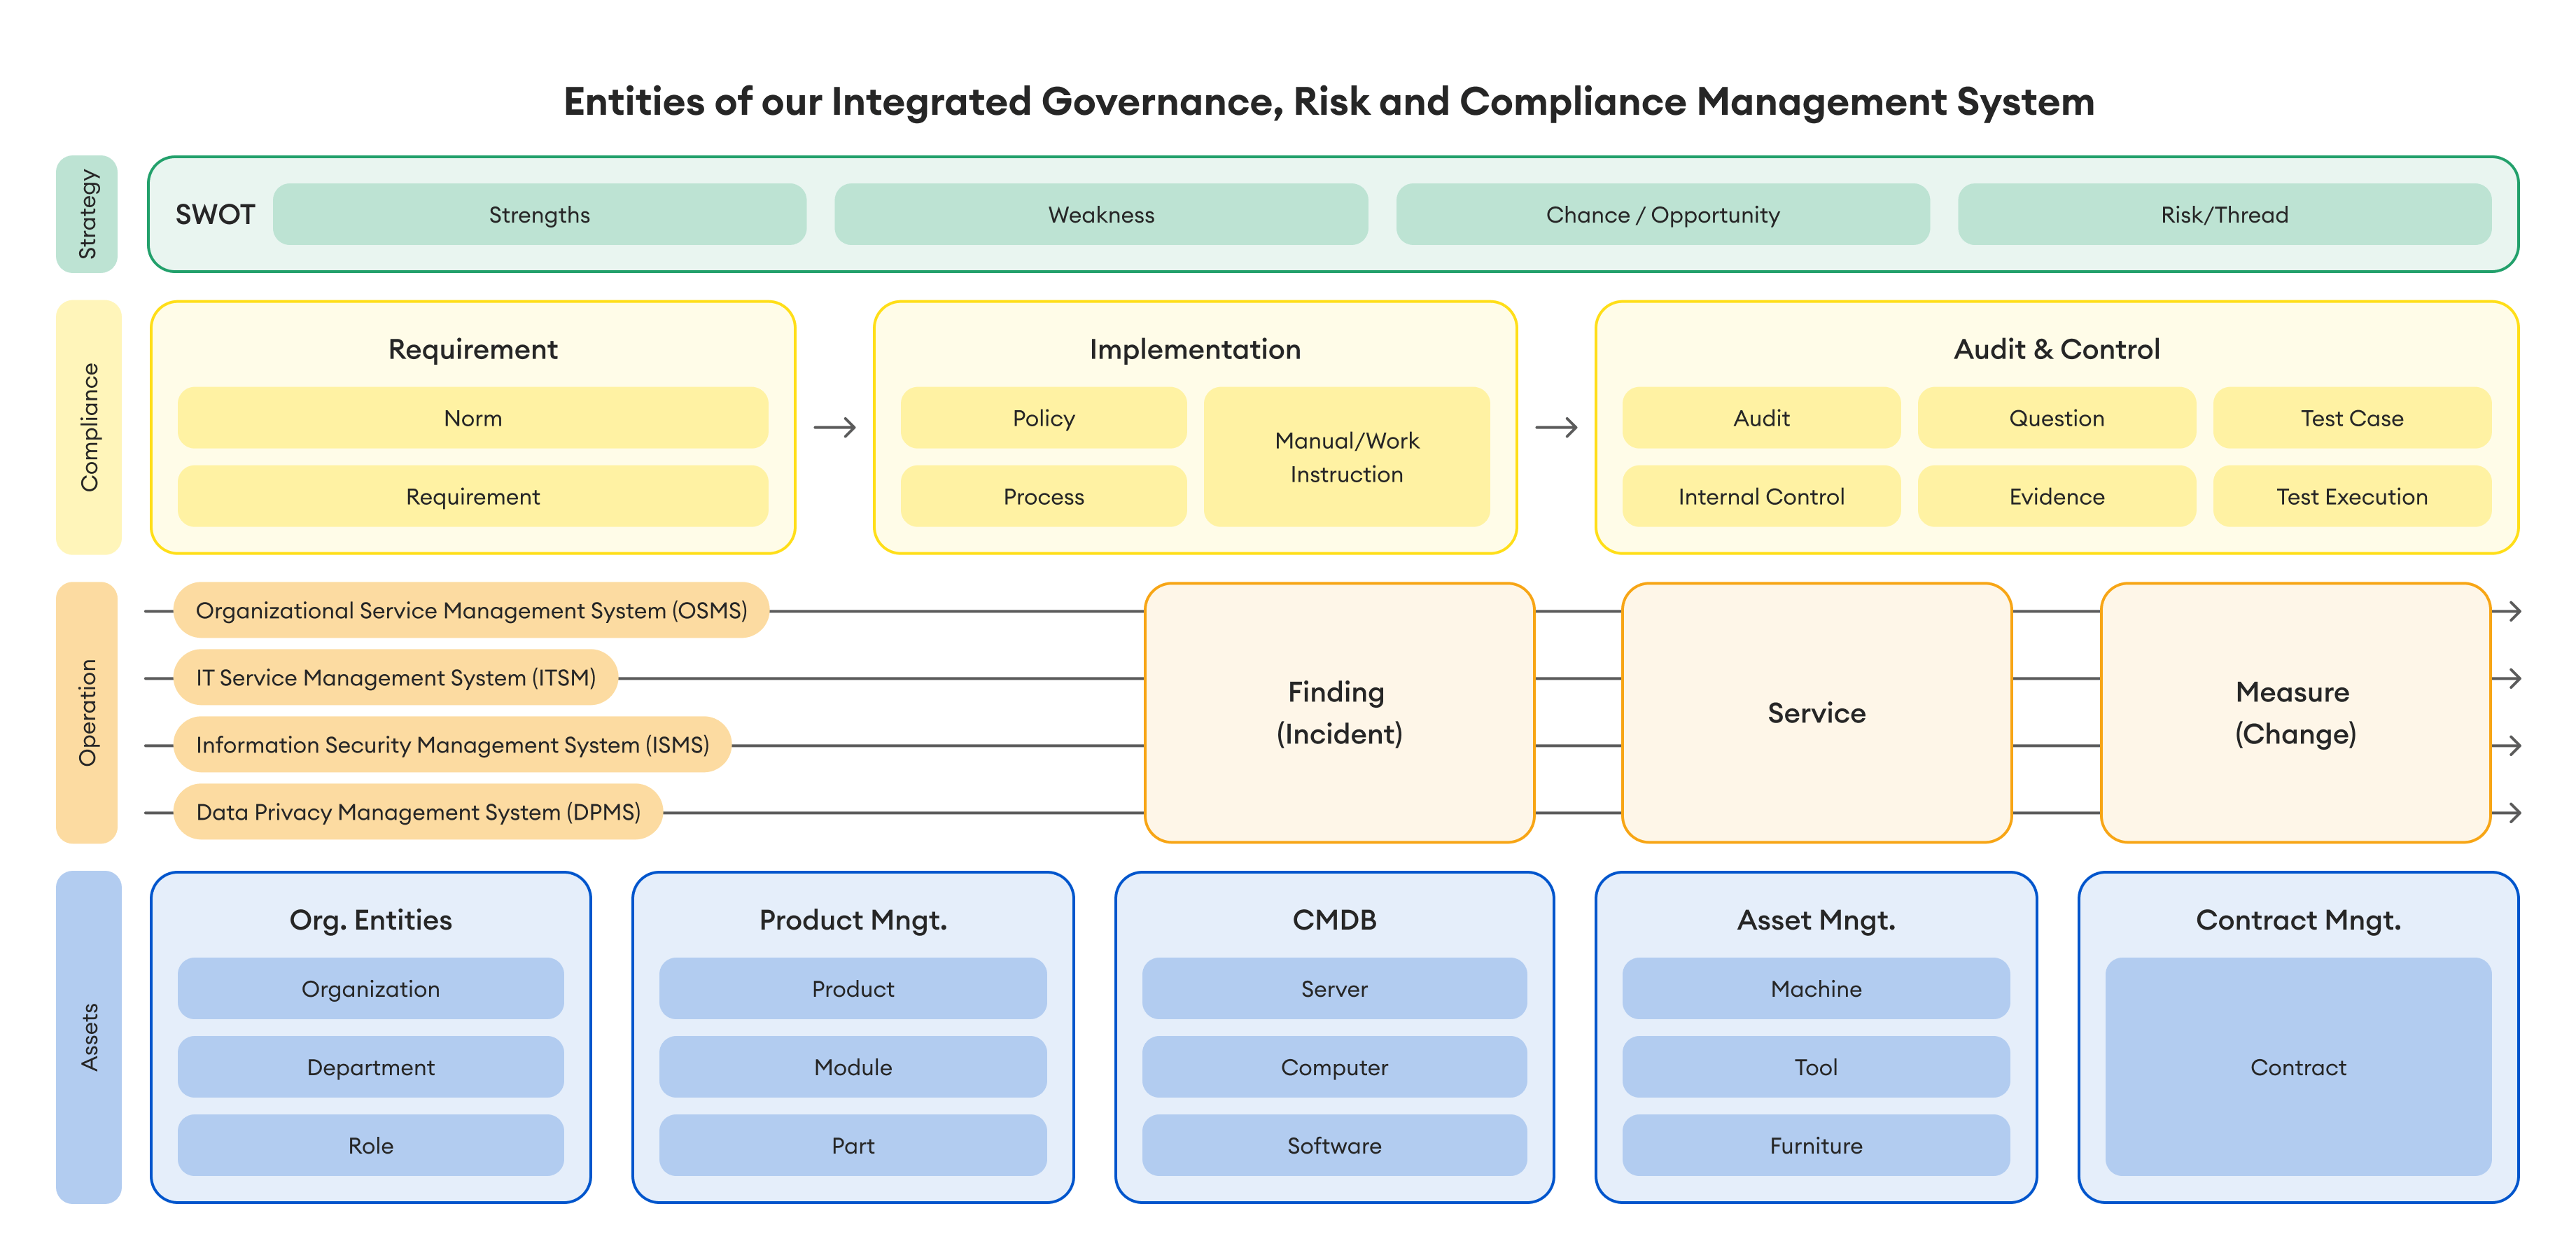Select the Software box
The height and width of the screenshot is (1260, 2576).
tap(1334, 1145)
